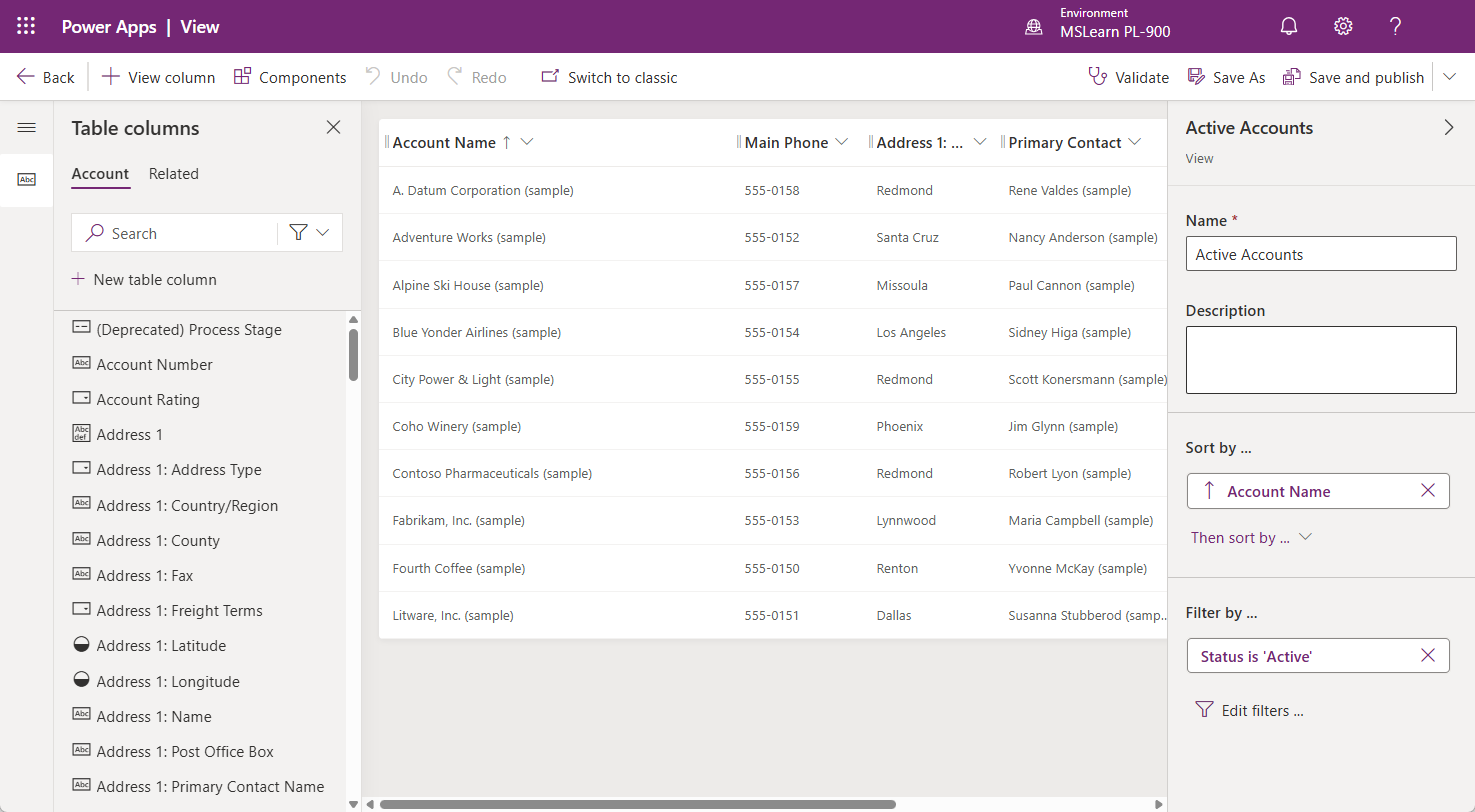Click the MSLearn PL-900 environment name
Image resolution: width=1475 pixels, height=812 pixels.
tap(1115, 32)
